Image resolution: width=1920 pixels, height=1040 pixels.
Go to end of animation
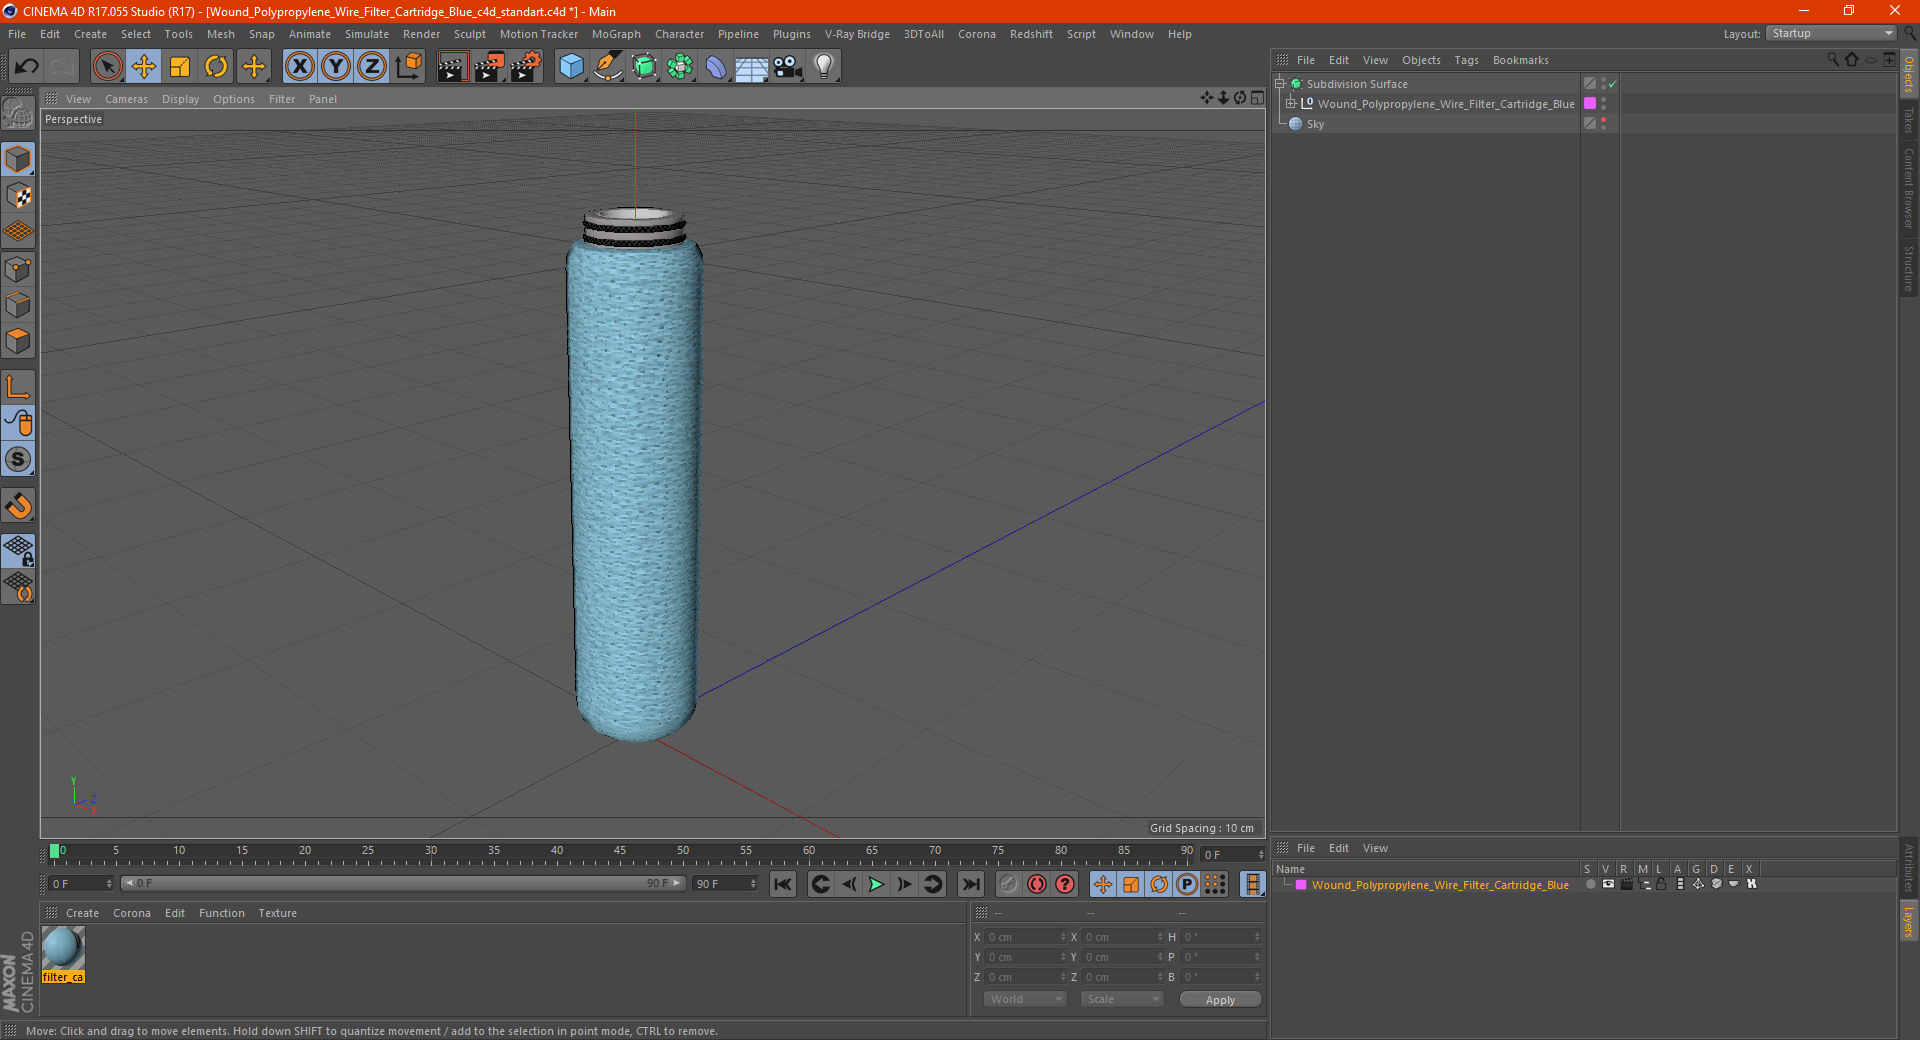point(970,884)
